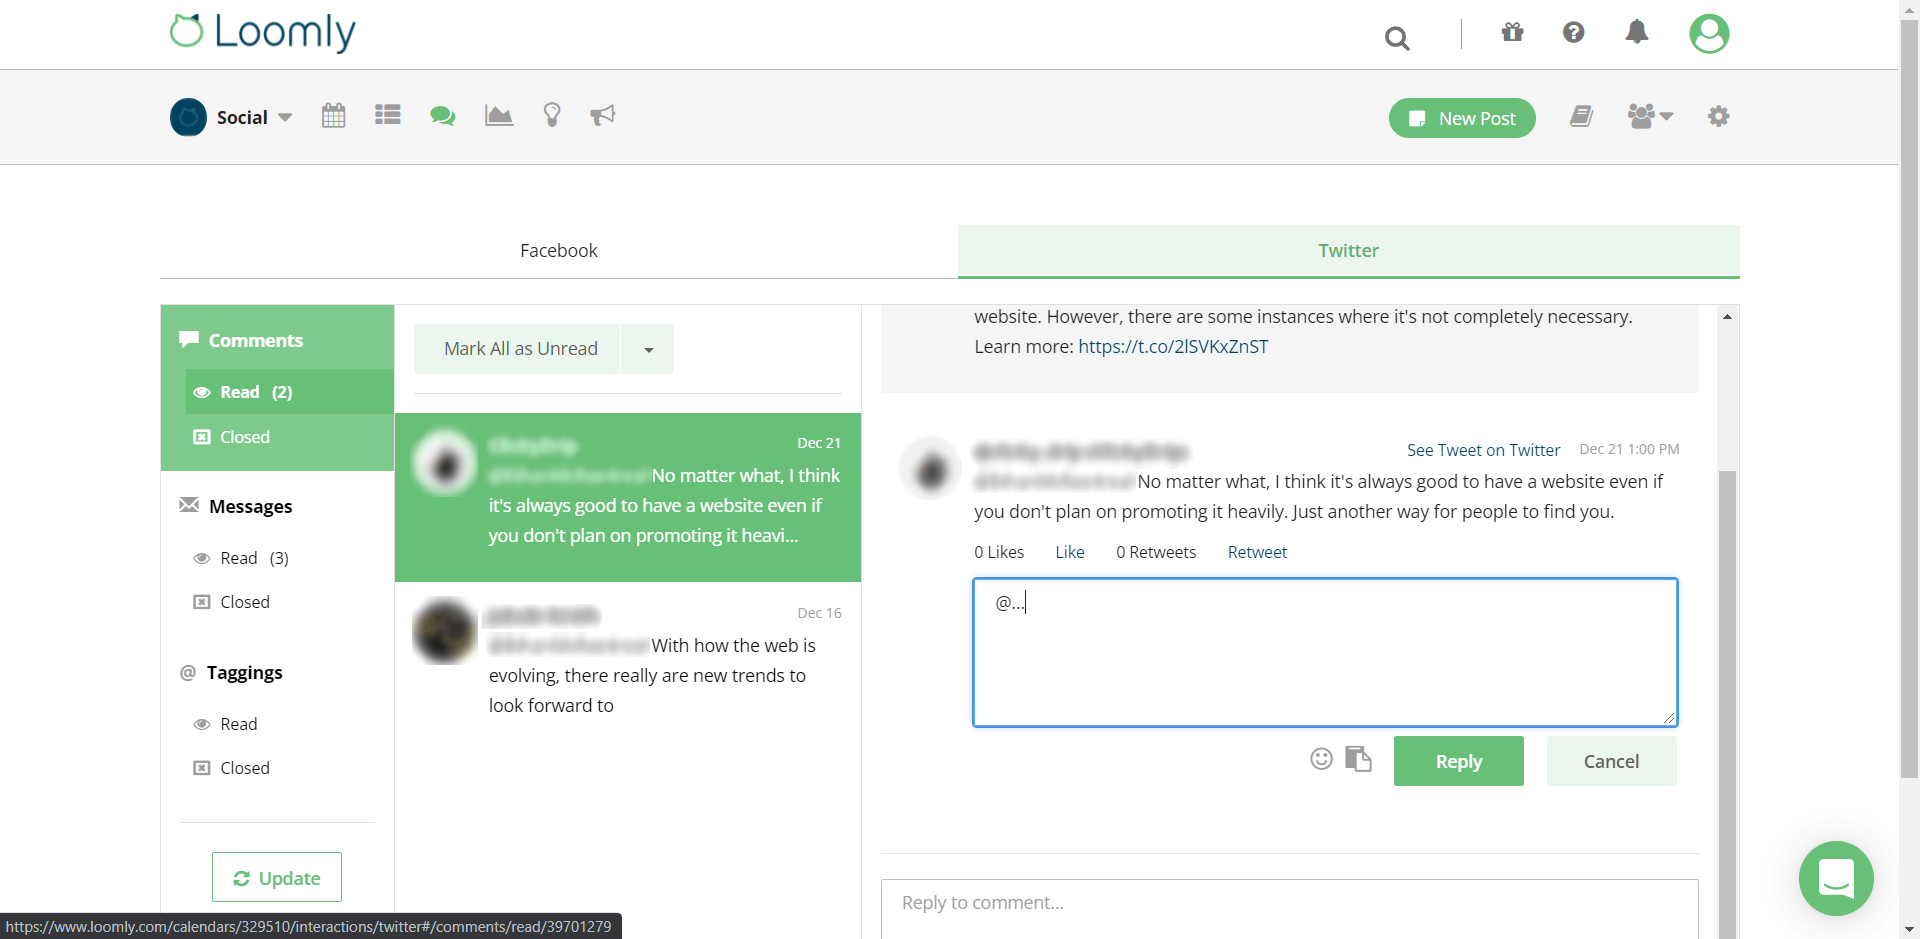The image size is (1920, 939).
Task: Select the Twitter tab
Action: click(1348, 251)
